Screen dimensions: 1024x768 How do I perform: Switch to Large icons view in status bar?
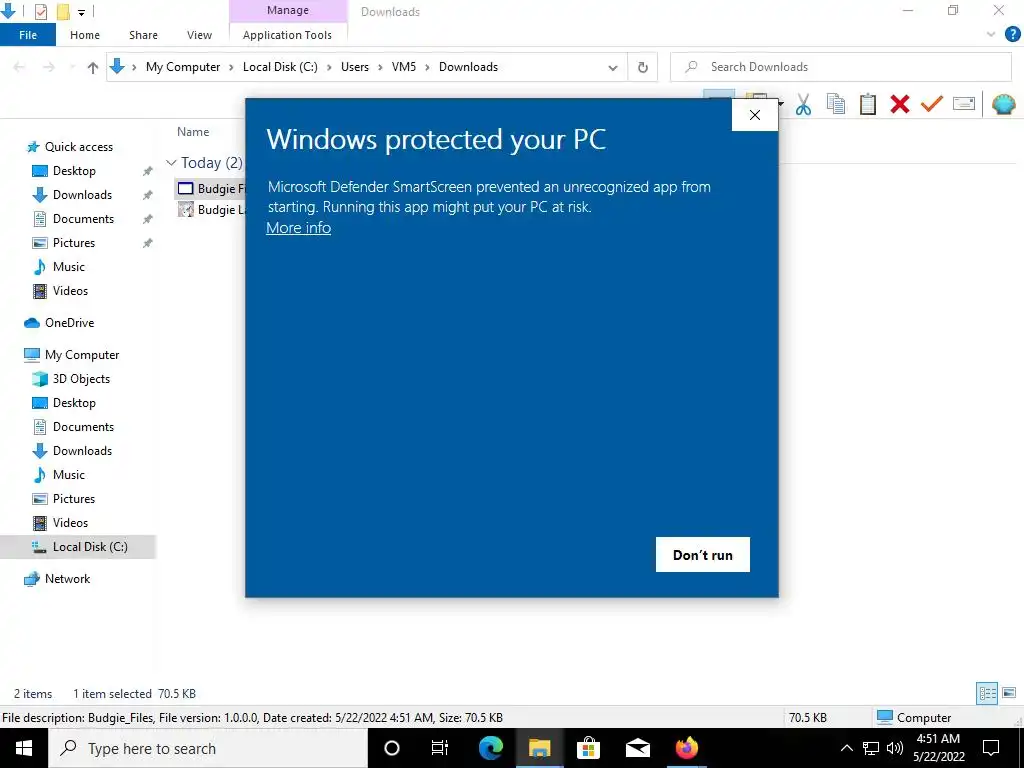[x=1009, y=693]
